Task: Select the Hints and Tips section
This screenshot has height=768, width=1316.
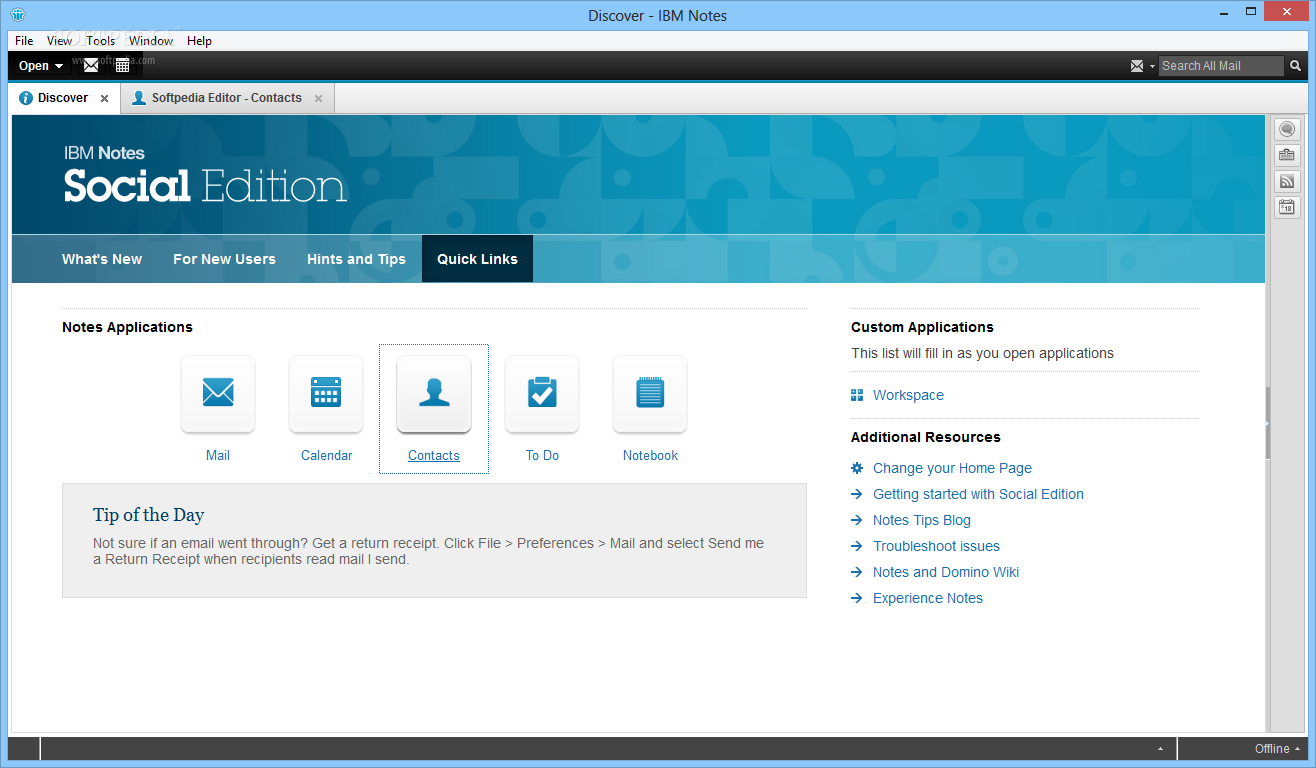Action: 356,259
